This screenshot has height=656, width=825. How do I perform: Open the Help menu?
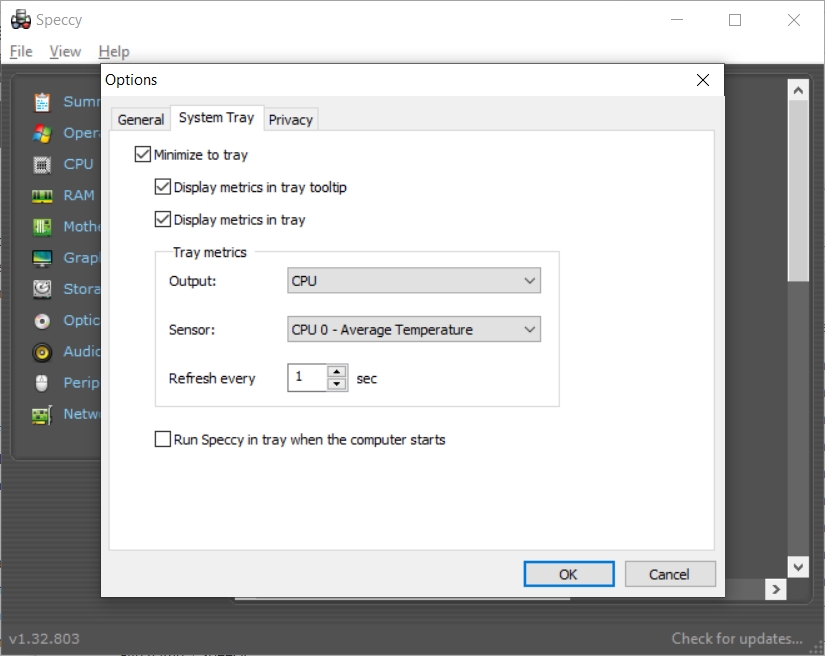(114, 52)
